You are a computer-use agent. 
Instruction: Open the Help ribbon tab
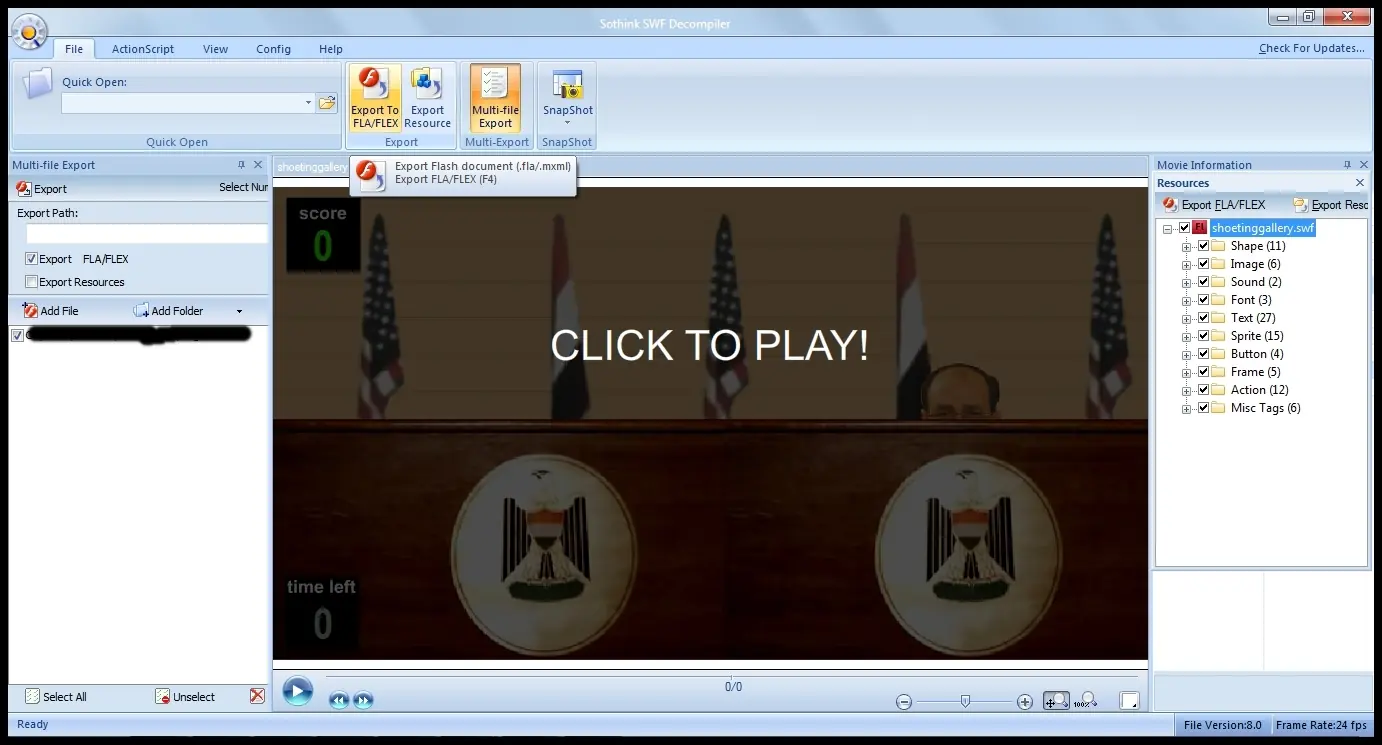(331, 49)
